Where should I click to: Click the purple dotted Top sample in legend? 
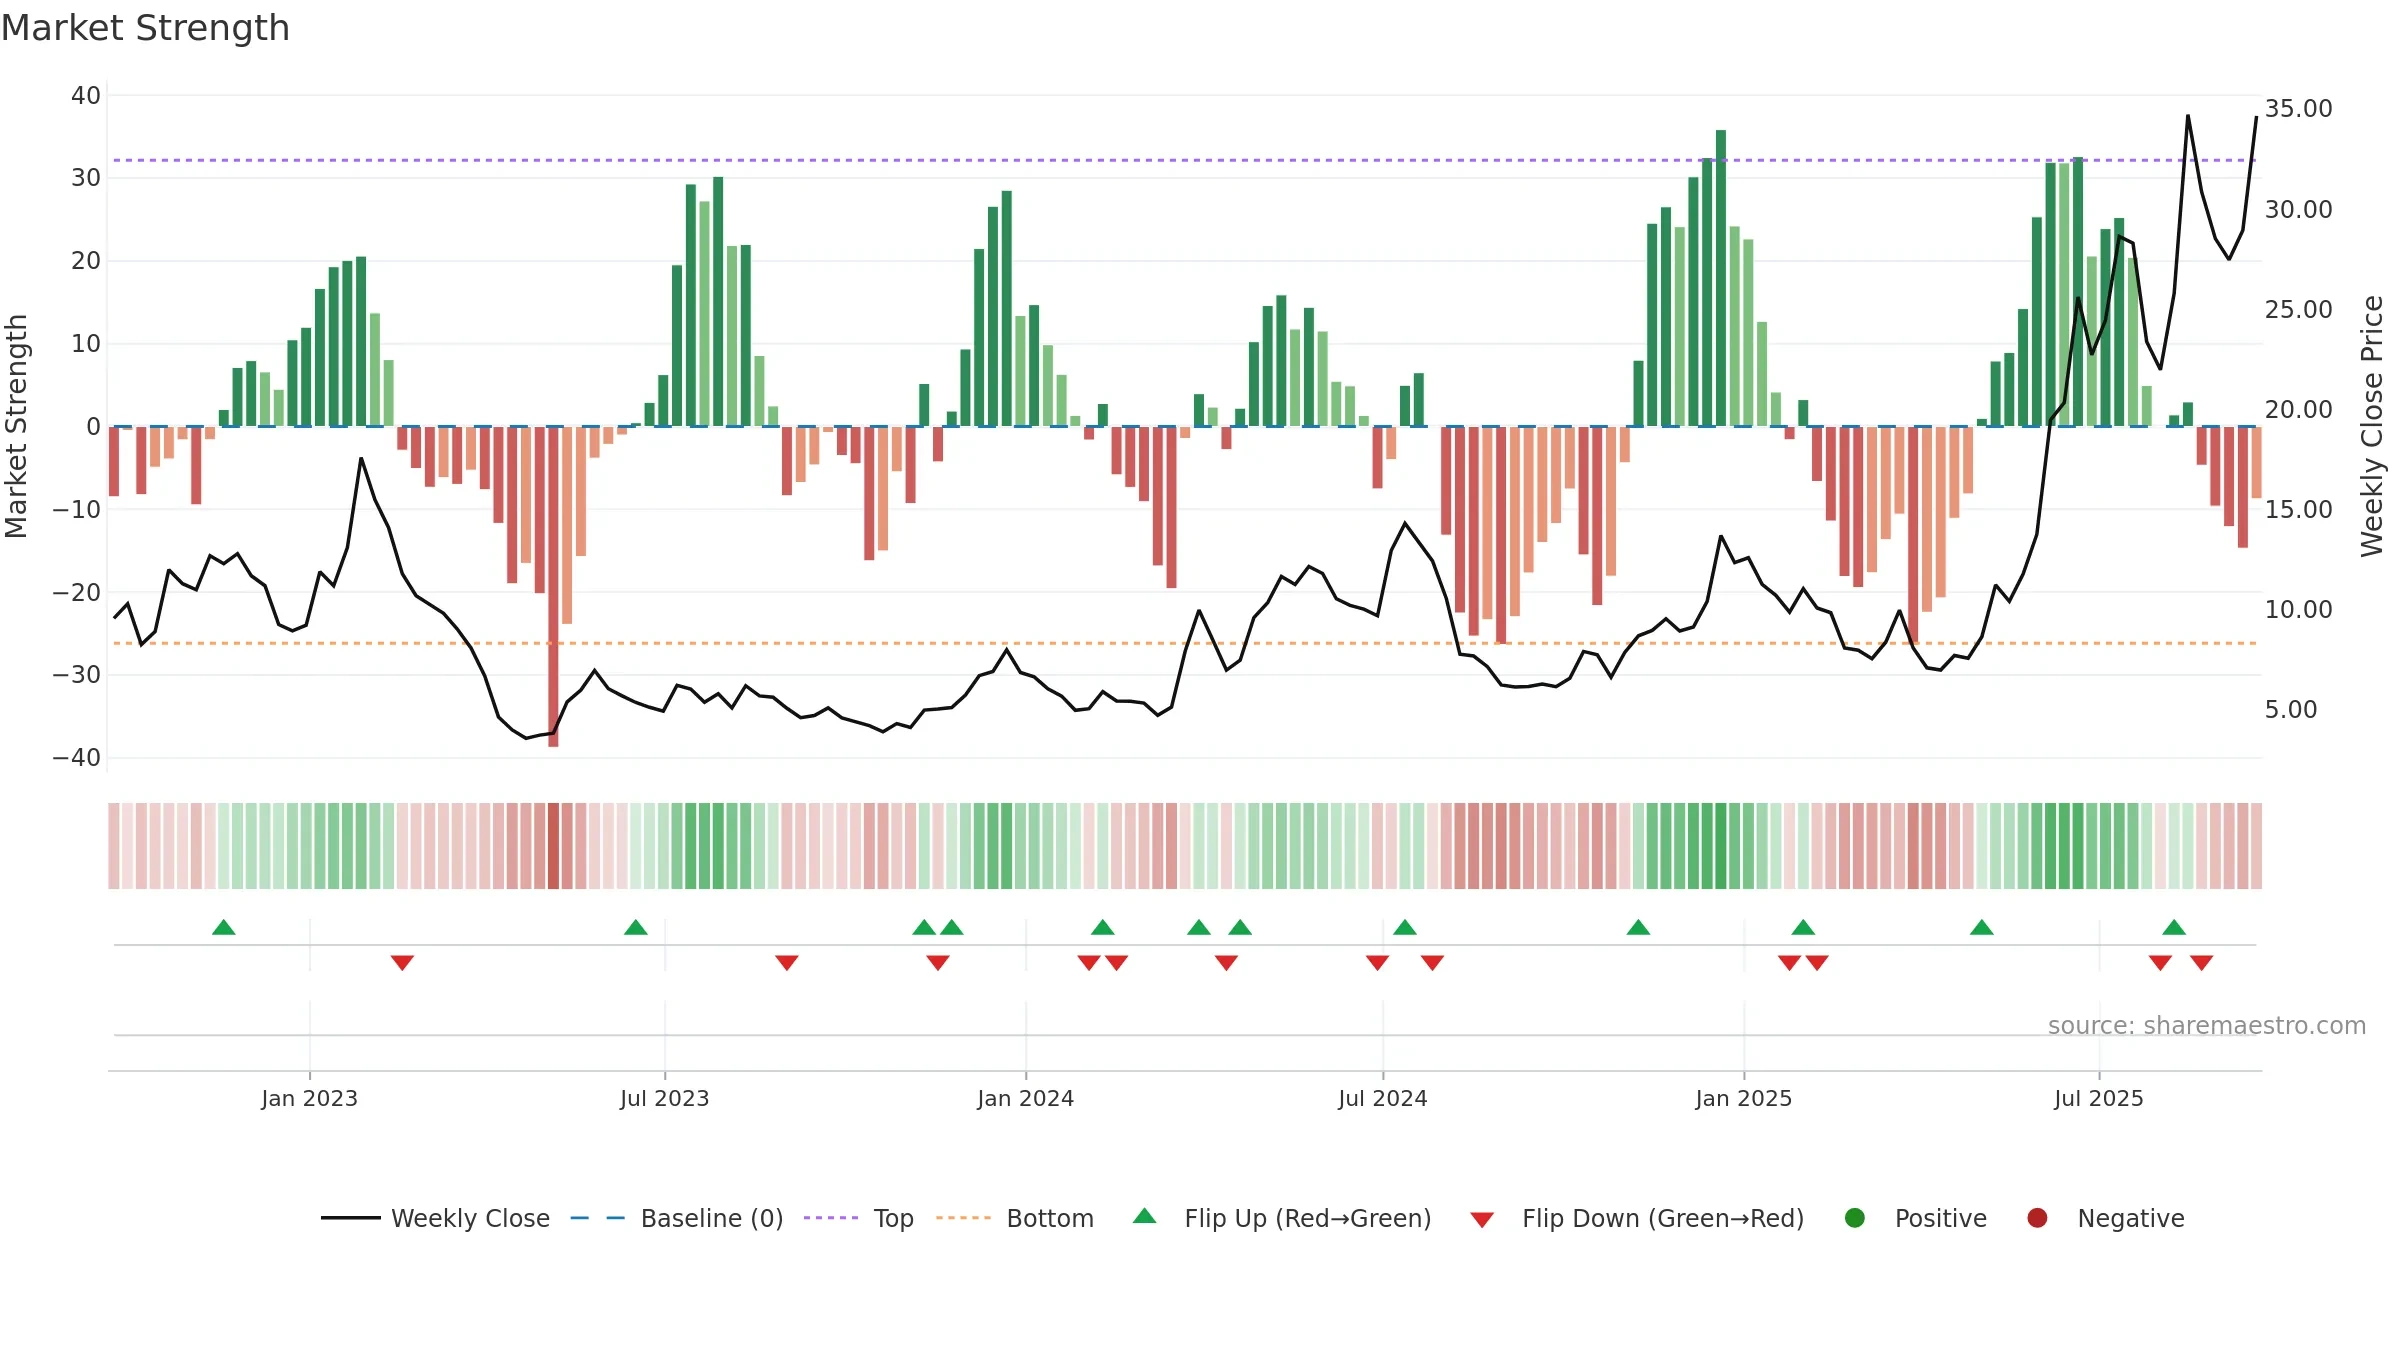click(x=831, y=1218)
